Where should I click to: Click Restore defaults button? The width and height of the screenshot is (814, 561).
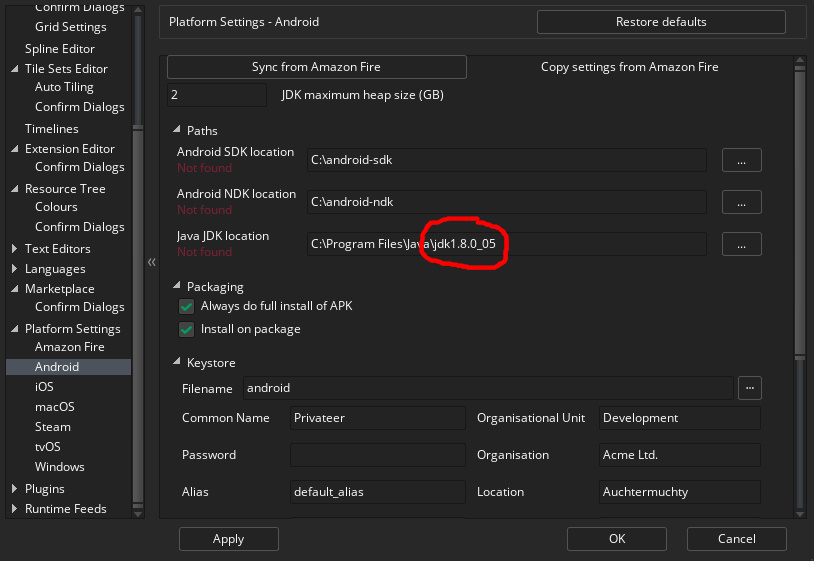pyautogui.click(x=661, y=22)
